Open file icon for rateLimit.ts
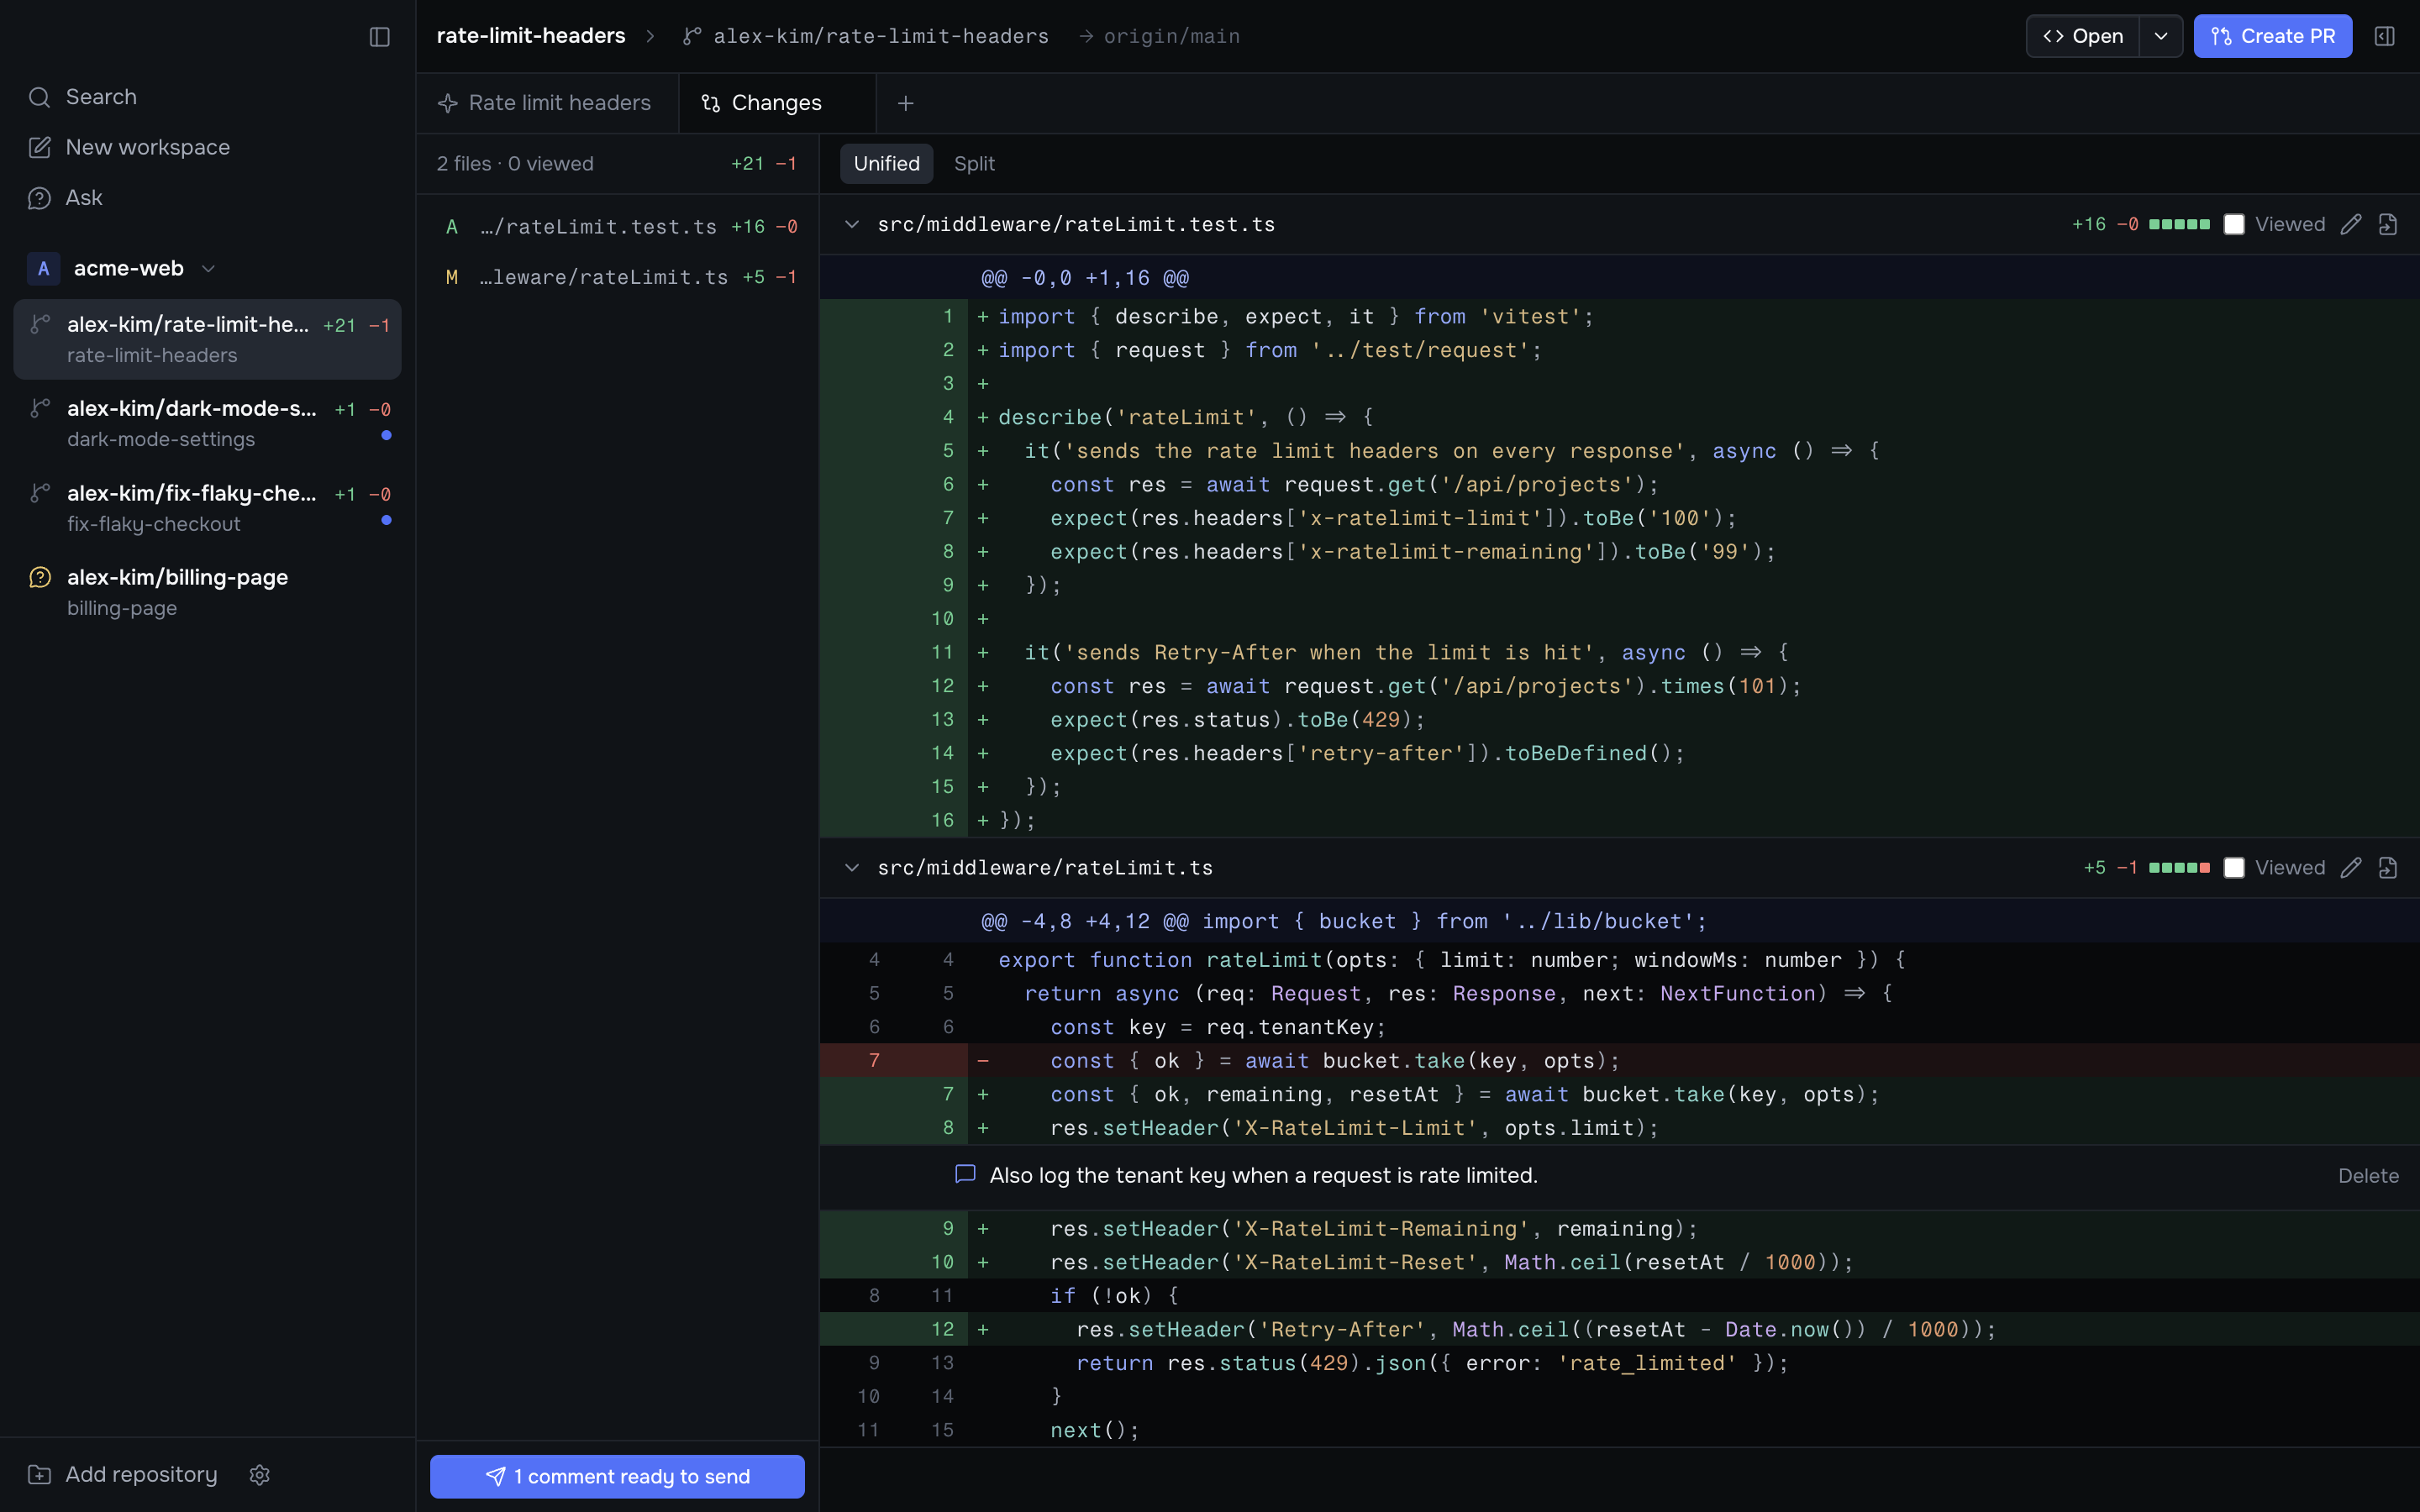This screenshot has height=1512, width=2420. 2388,867
